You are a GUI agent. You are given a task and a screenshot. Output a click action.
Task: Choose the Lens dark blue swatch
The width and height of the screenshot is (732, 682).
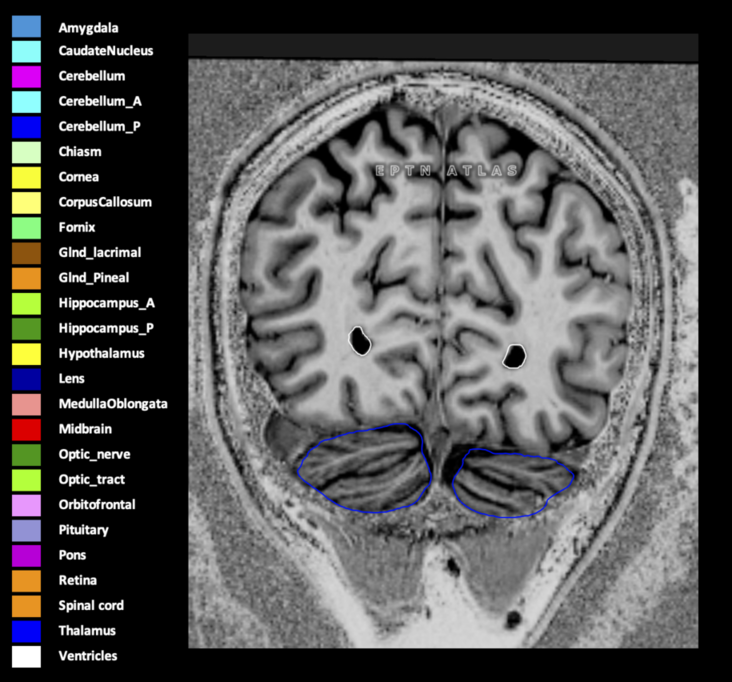click(x=26, y=380)
